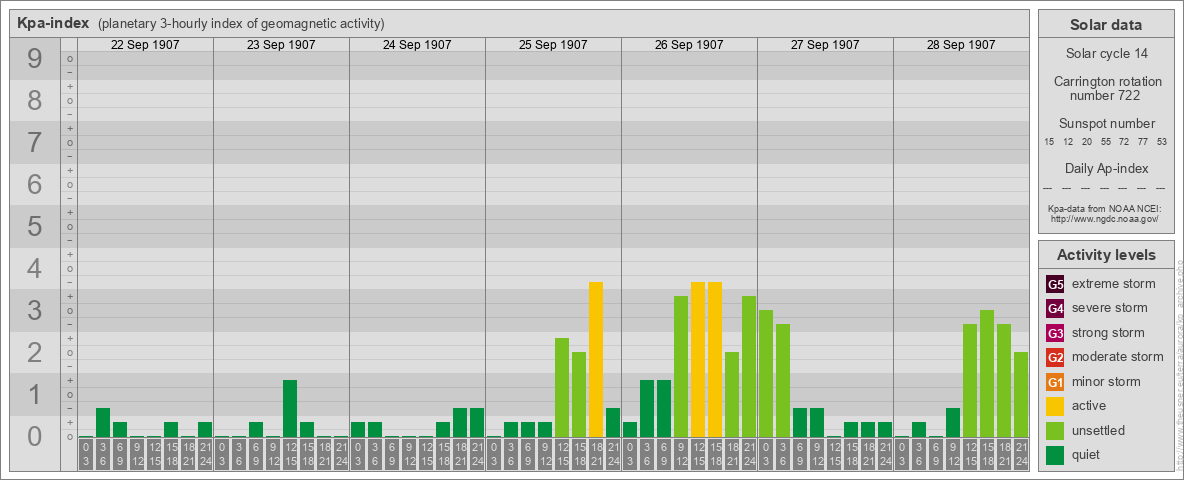The image size is (1184, 480).
Task: Click the sunspot value 12
Action: pyautogui.click(x=1068, y=142)
